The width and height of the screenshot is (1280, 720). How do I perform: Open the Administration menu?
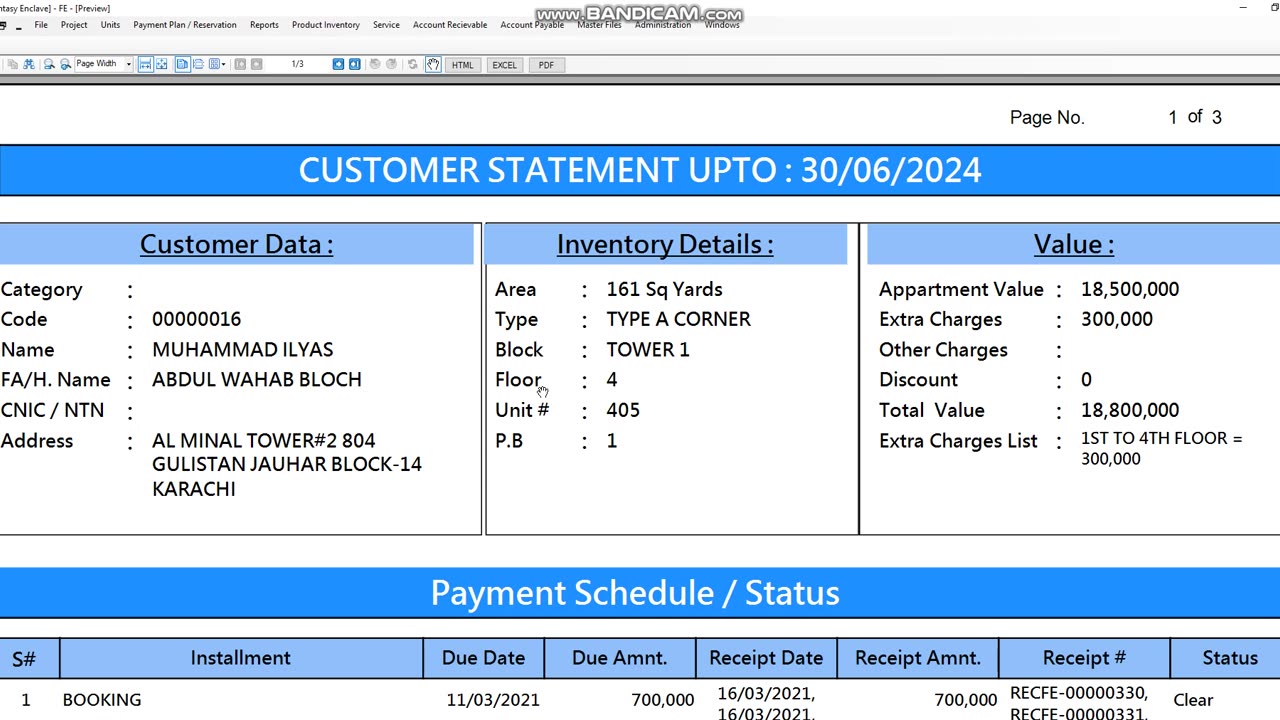[663, 25]
